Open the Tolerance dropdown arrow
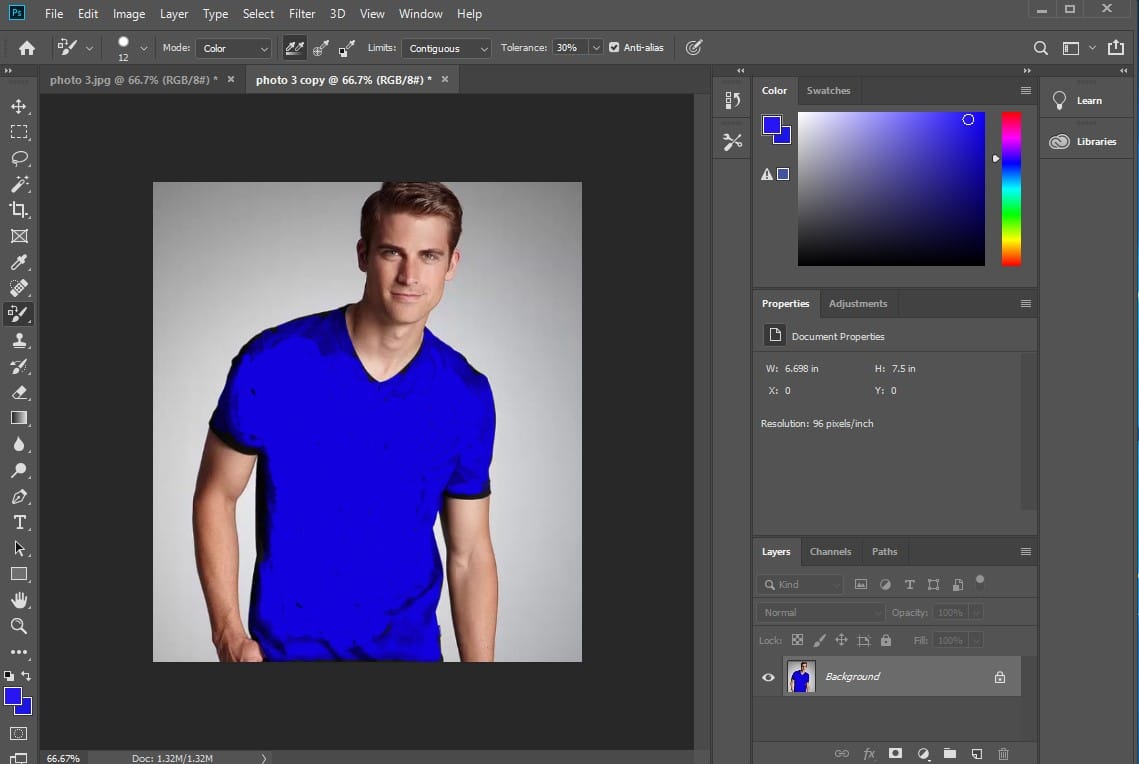Screen dimensions: 1139x764 [x=596, y=47]
